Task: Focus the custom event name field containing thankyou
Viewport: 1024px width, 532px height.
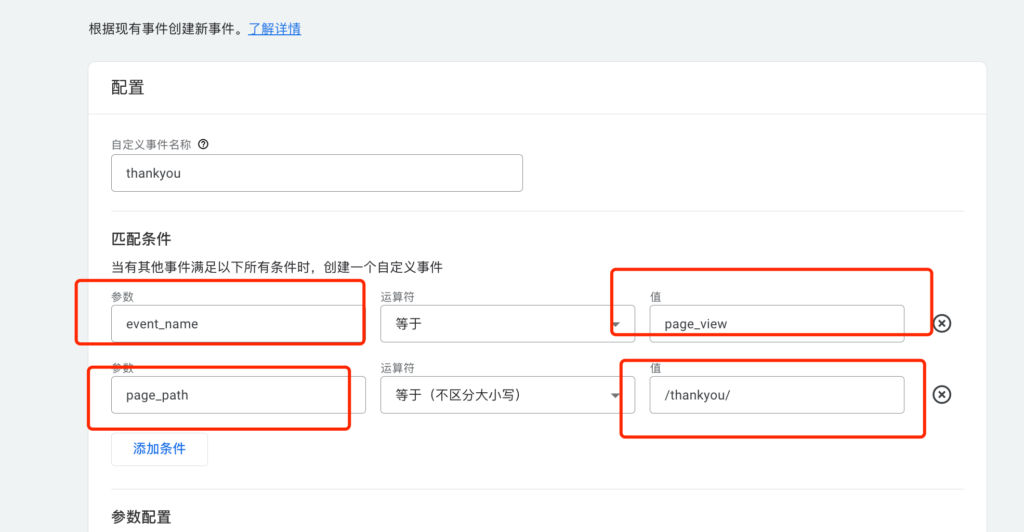Action: (317, 173)
